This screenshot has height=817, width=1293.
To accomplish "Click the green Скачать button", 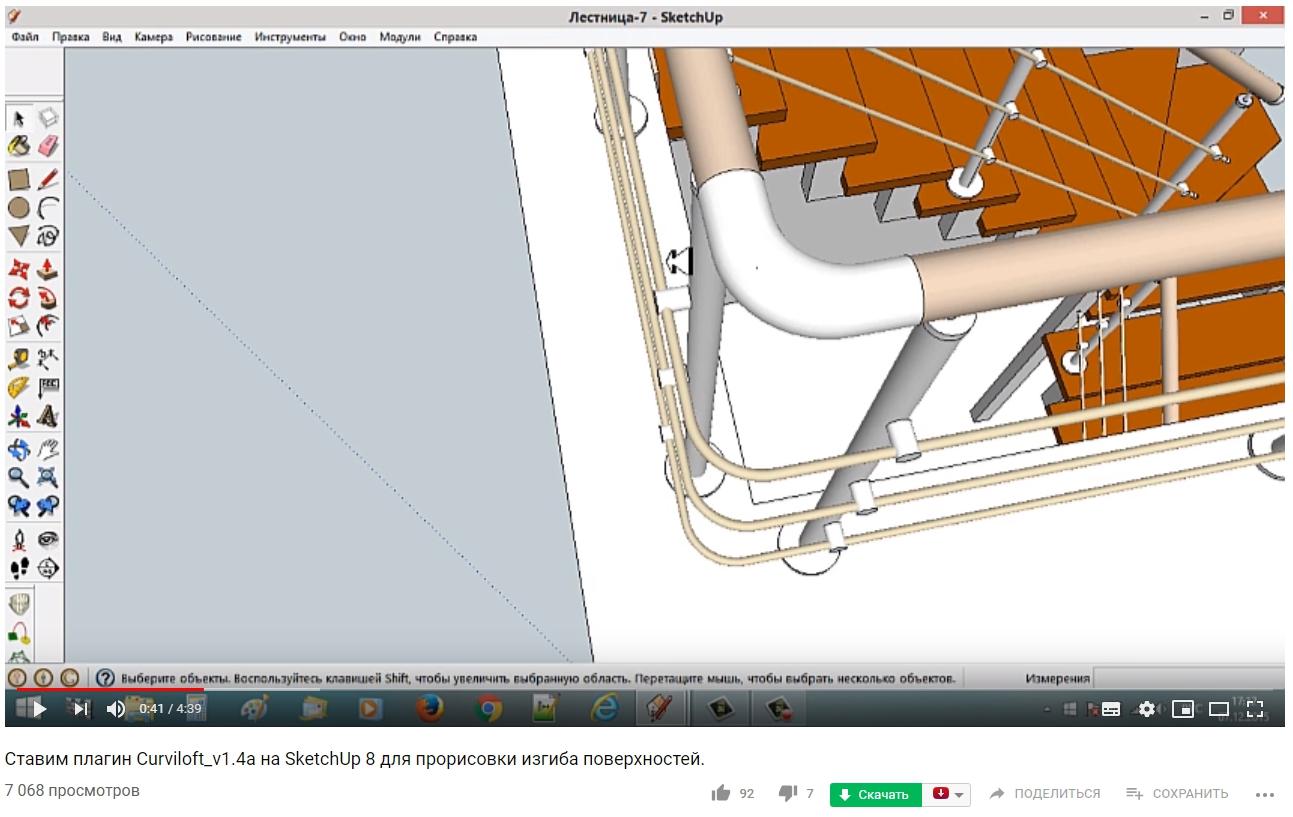I will 875,795.
